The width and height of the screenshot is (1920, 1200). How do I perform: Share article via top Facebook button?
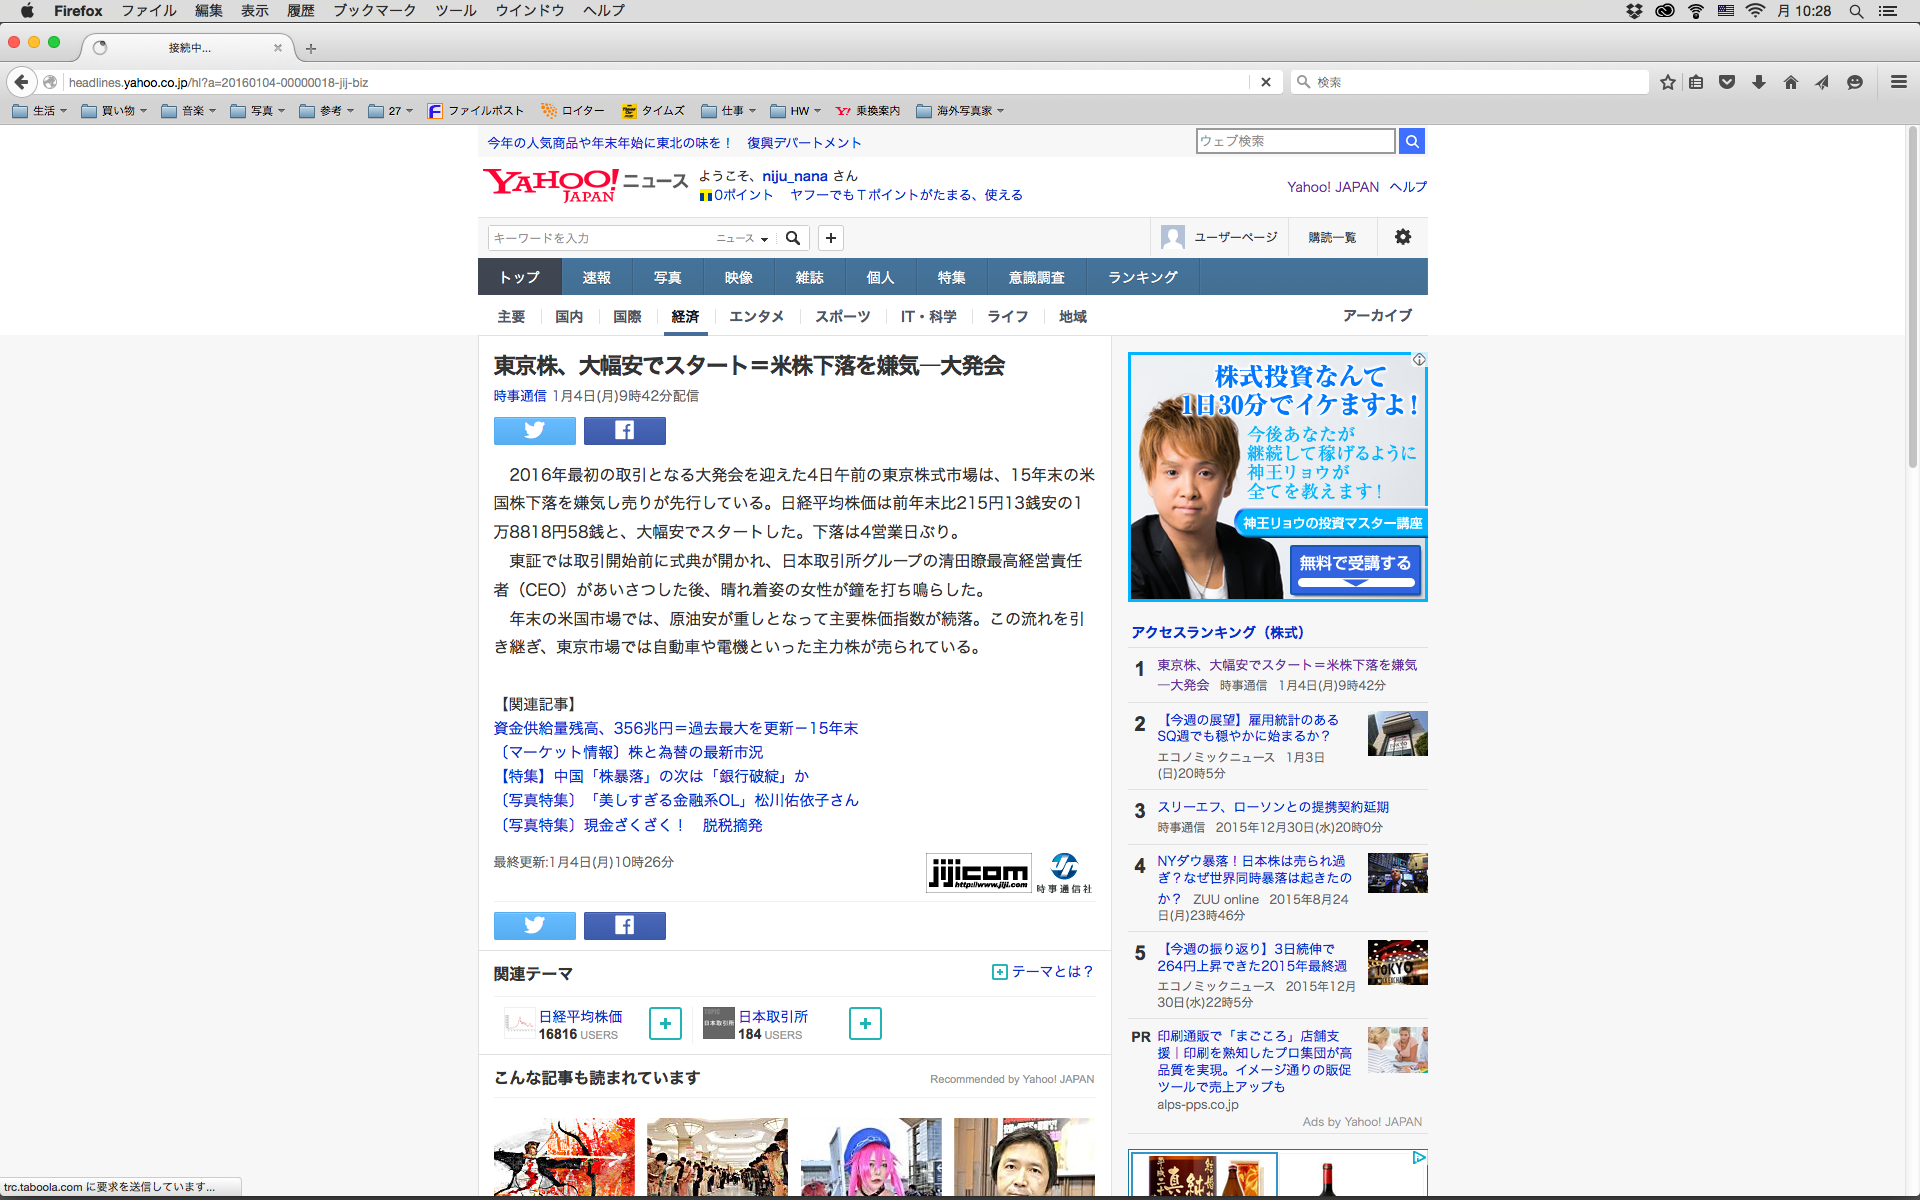tap(624, 430)
